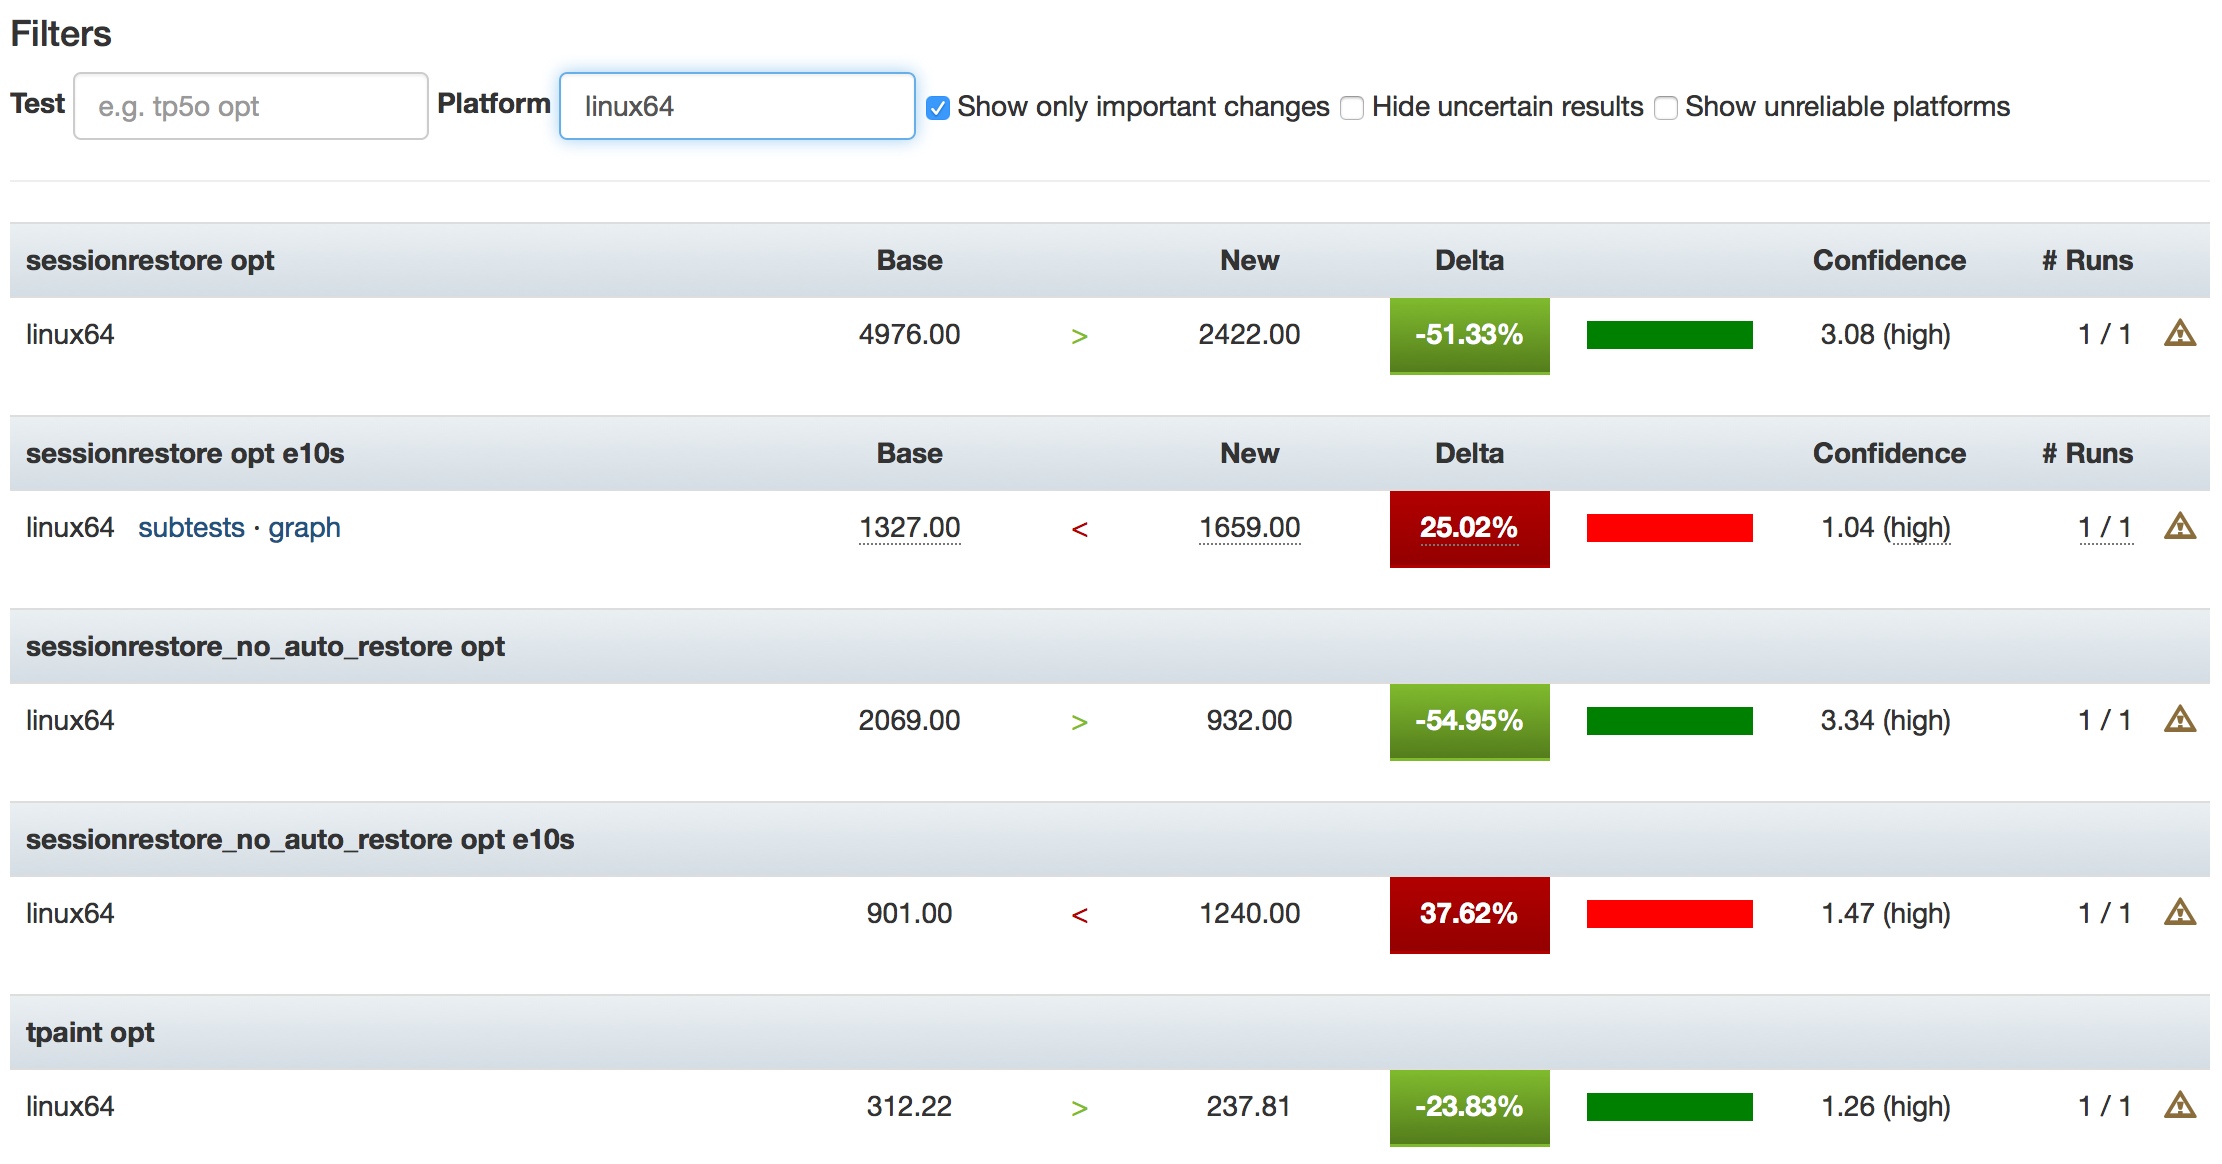The width and height of the screenshot is (2222, 1164).
Task: Click the 1 / 1 runs value for e10s
Action: [x=2105, y=527]
